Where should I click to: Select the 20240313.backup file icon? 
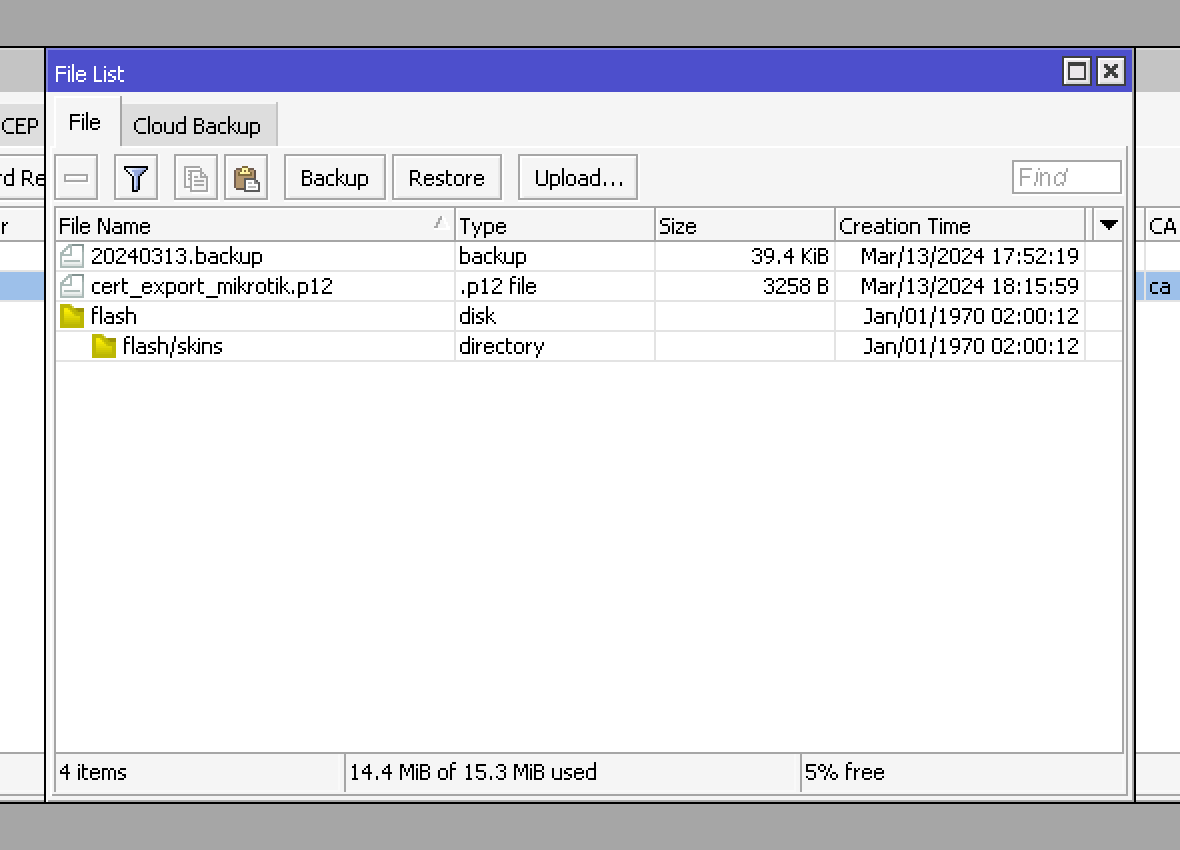pyautogui.click(x=72, y=256)
